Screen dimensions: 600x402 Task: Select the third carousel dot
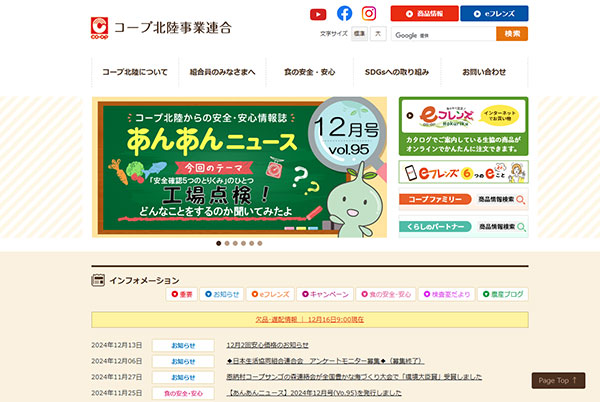point(235,243)
